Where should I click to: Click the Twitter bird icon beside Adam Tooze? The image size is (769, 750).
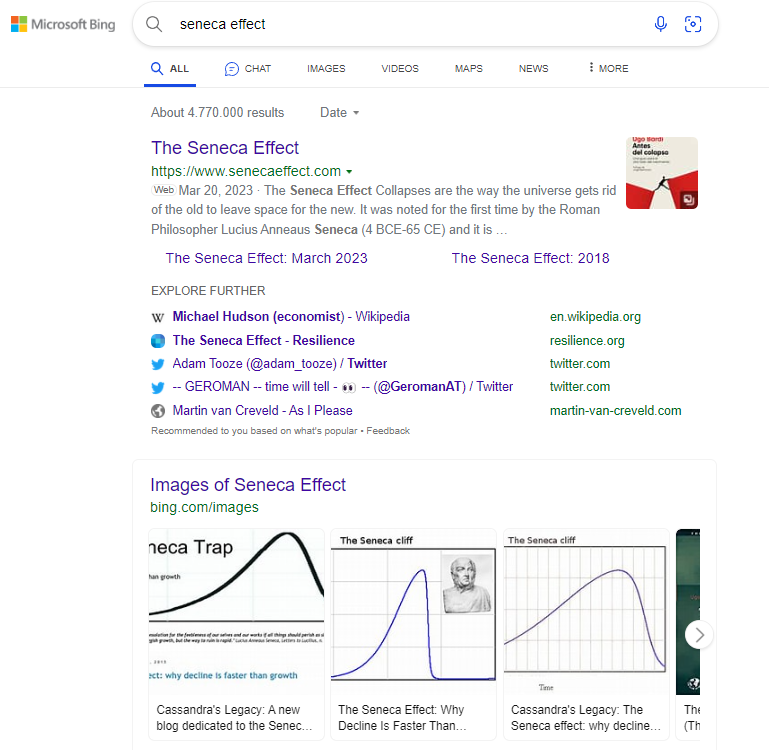click(x=158, y=364)
